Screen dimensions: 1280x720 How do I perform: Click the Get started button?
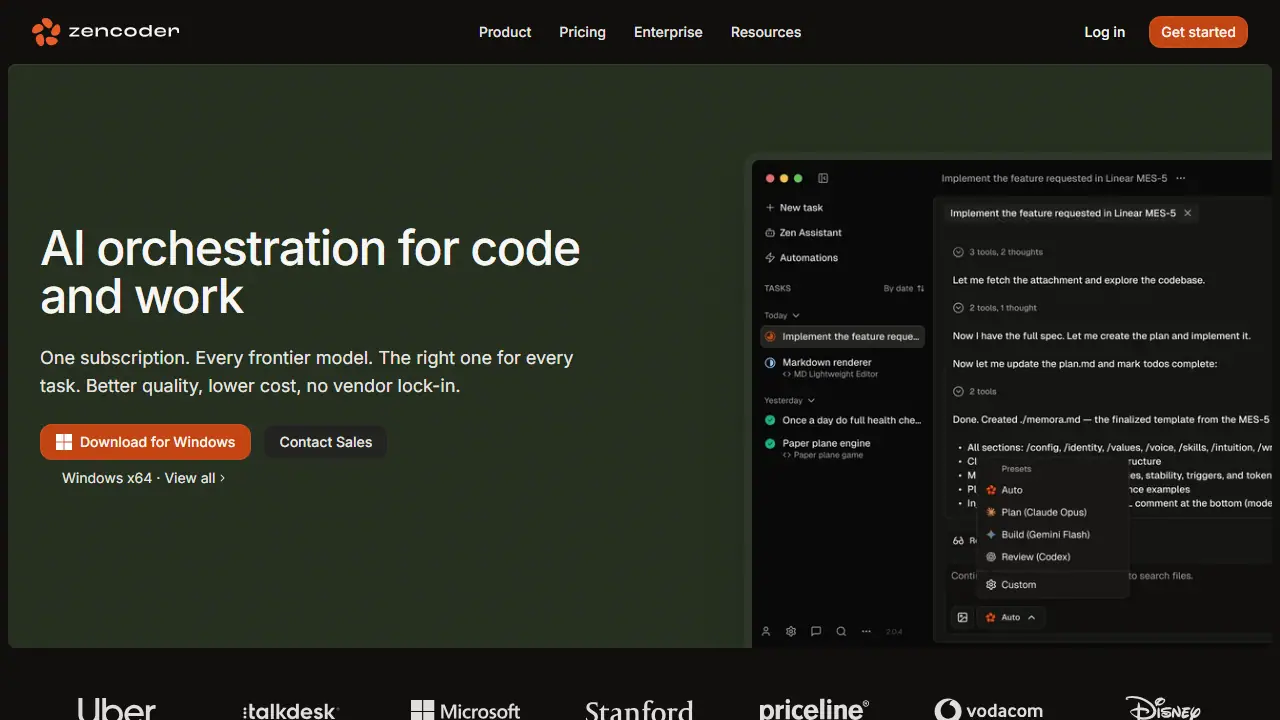(x=1198, y=32)
